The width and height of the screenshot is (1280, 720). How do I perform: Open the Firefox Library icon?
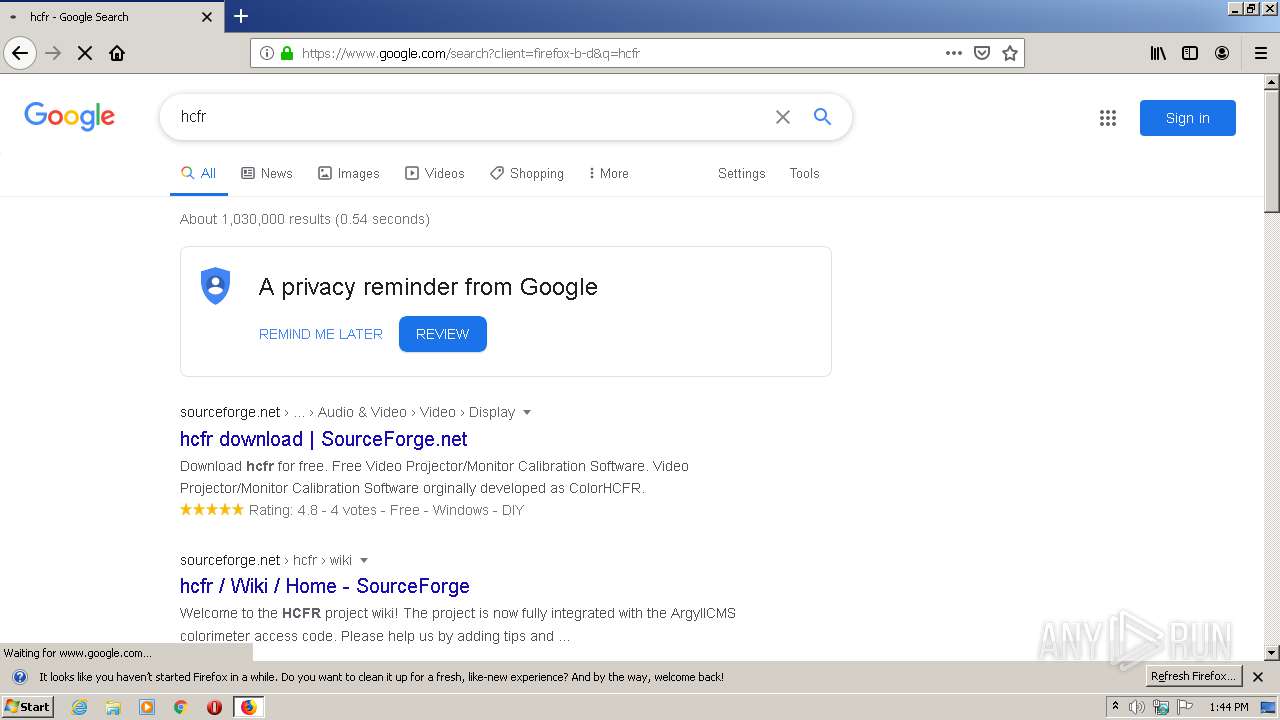click(x=1158, y=53)
